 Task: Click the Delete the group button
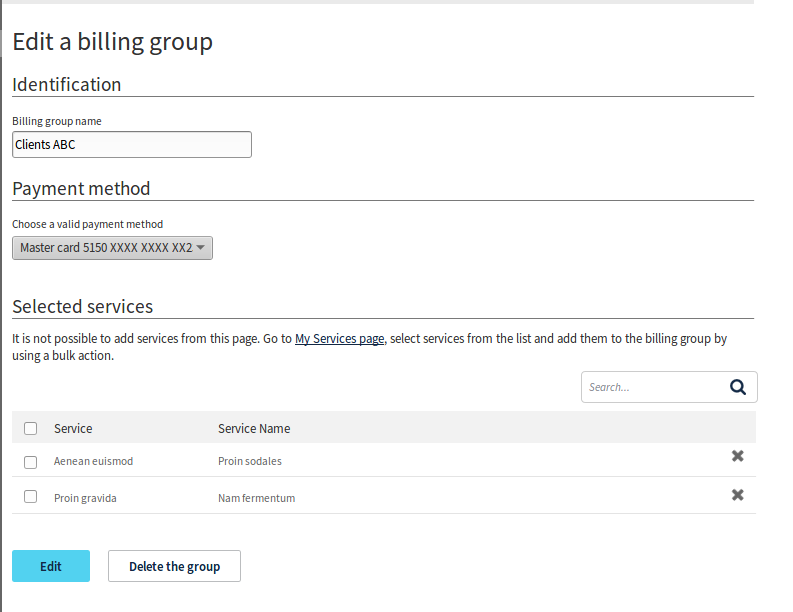[174, 566]
